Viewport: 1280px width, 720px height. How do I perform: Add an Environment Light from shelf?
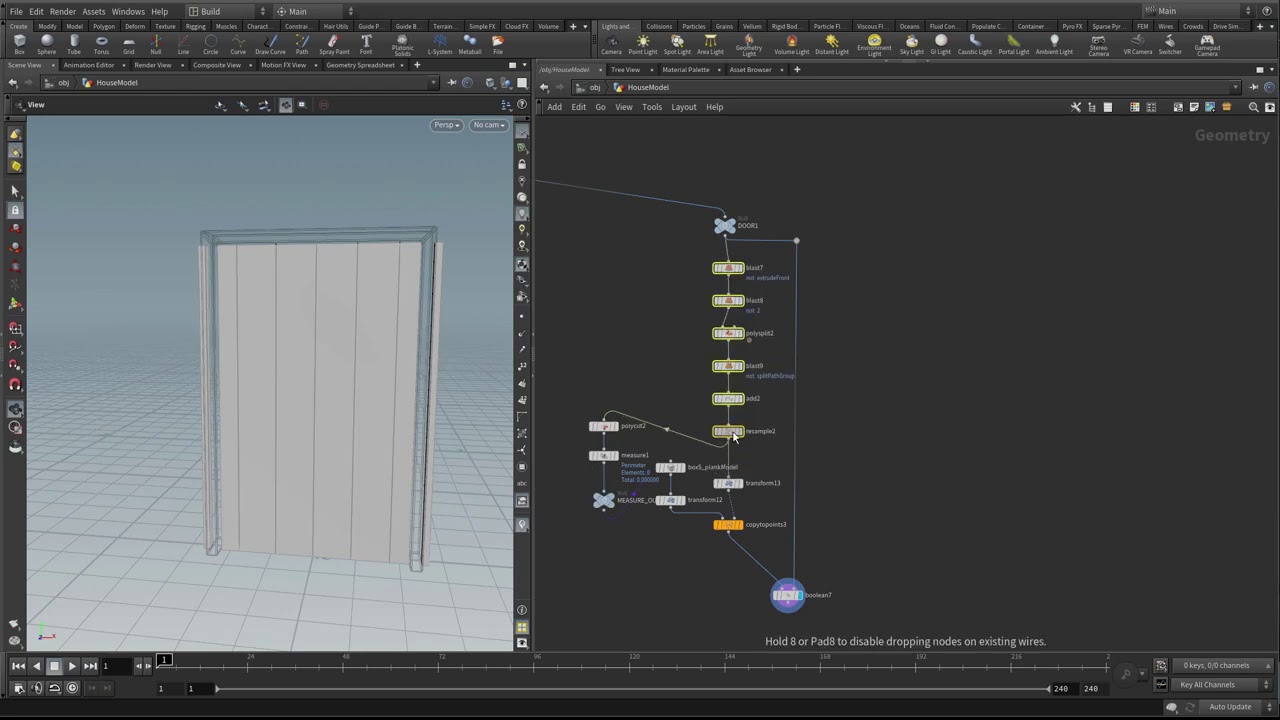tap(874, 45)
